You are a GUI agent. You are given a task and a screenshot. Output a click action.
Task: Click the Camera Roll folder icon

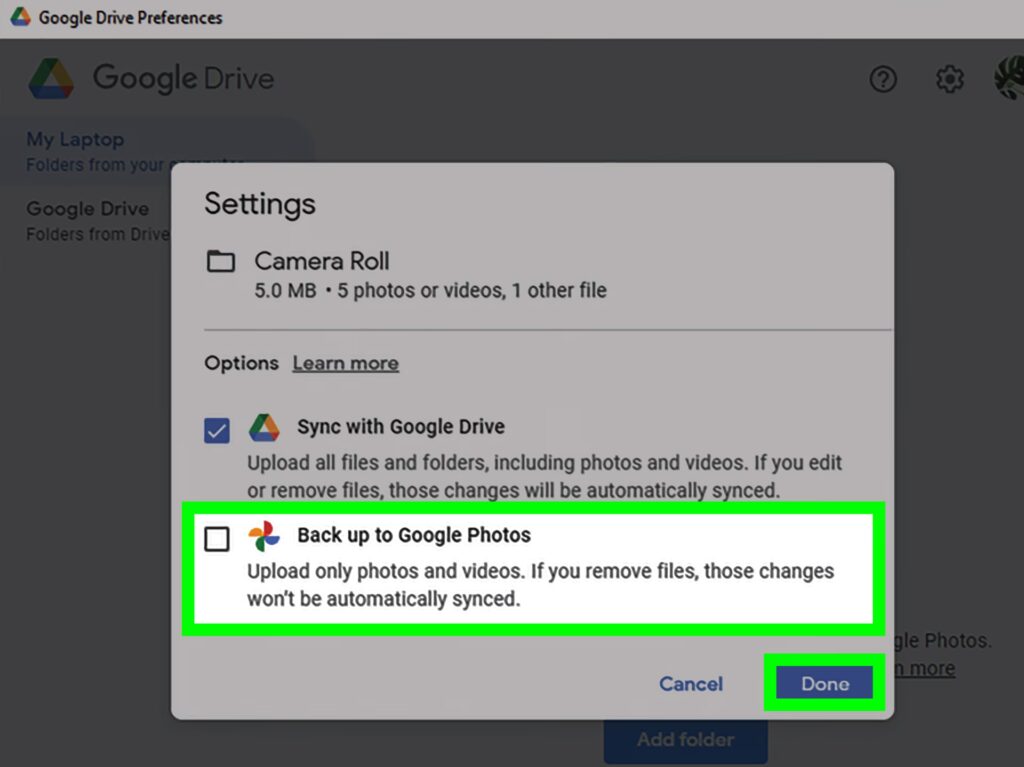pos(220,262)
